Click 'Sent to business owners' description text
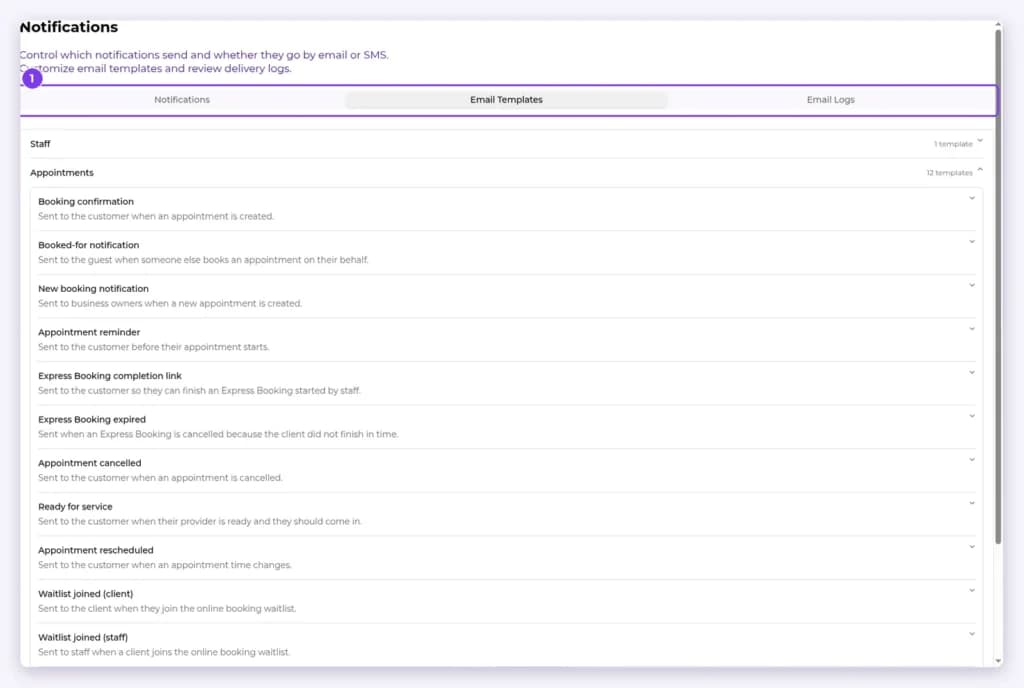This screenshot has width=1024, height=688. [170, 304]
